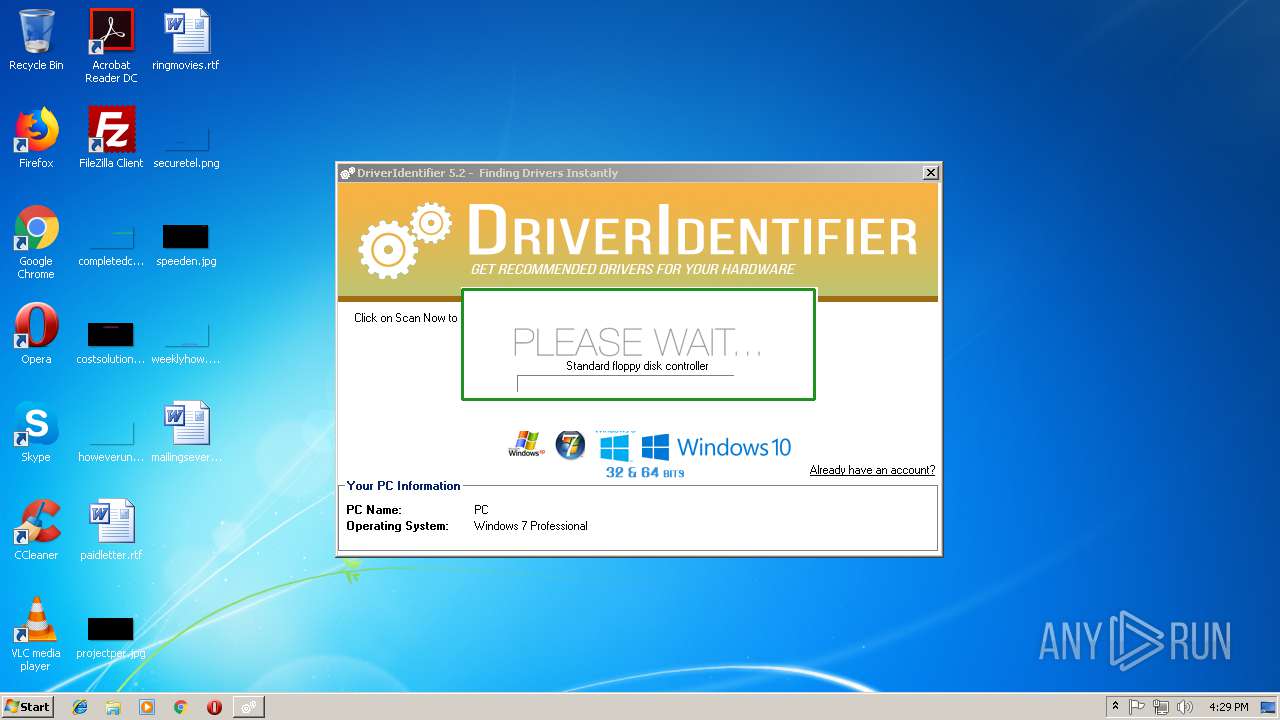
Task: Select the costsolution file icon
Action: tap(111, 340)
